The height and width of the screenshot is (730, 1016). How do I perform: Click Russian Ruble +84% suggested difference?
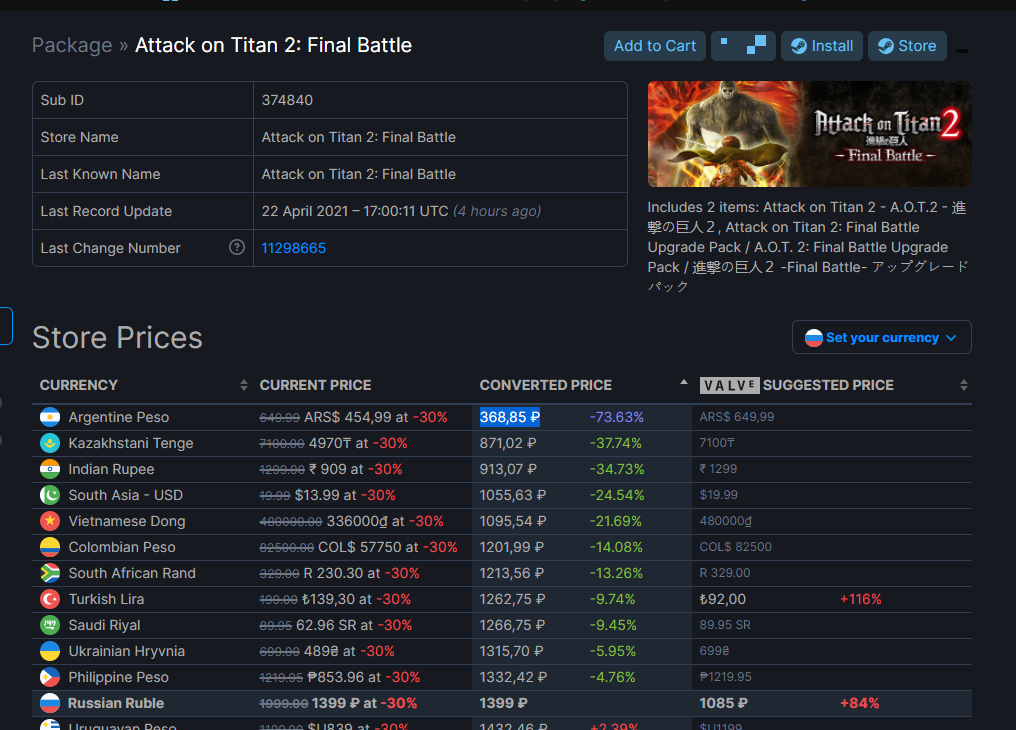(859, 703)
